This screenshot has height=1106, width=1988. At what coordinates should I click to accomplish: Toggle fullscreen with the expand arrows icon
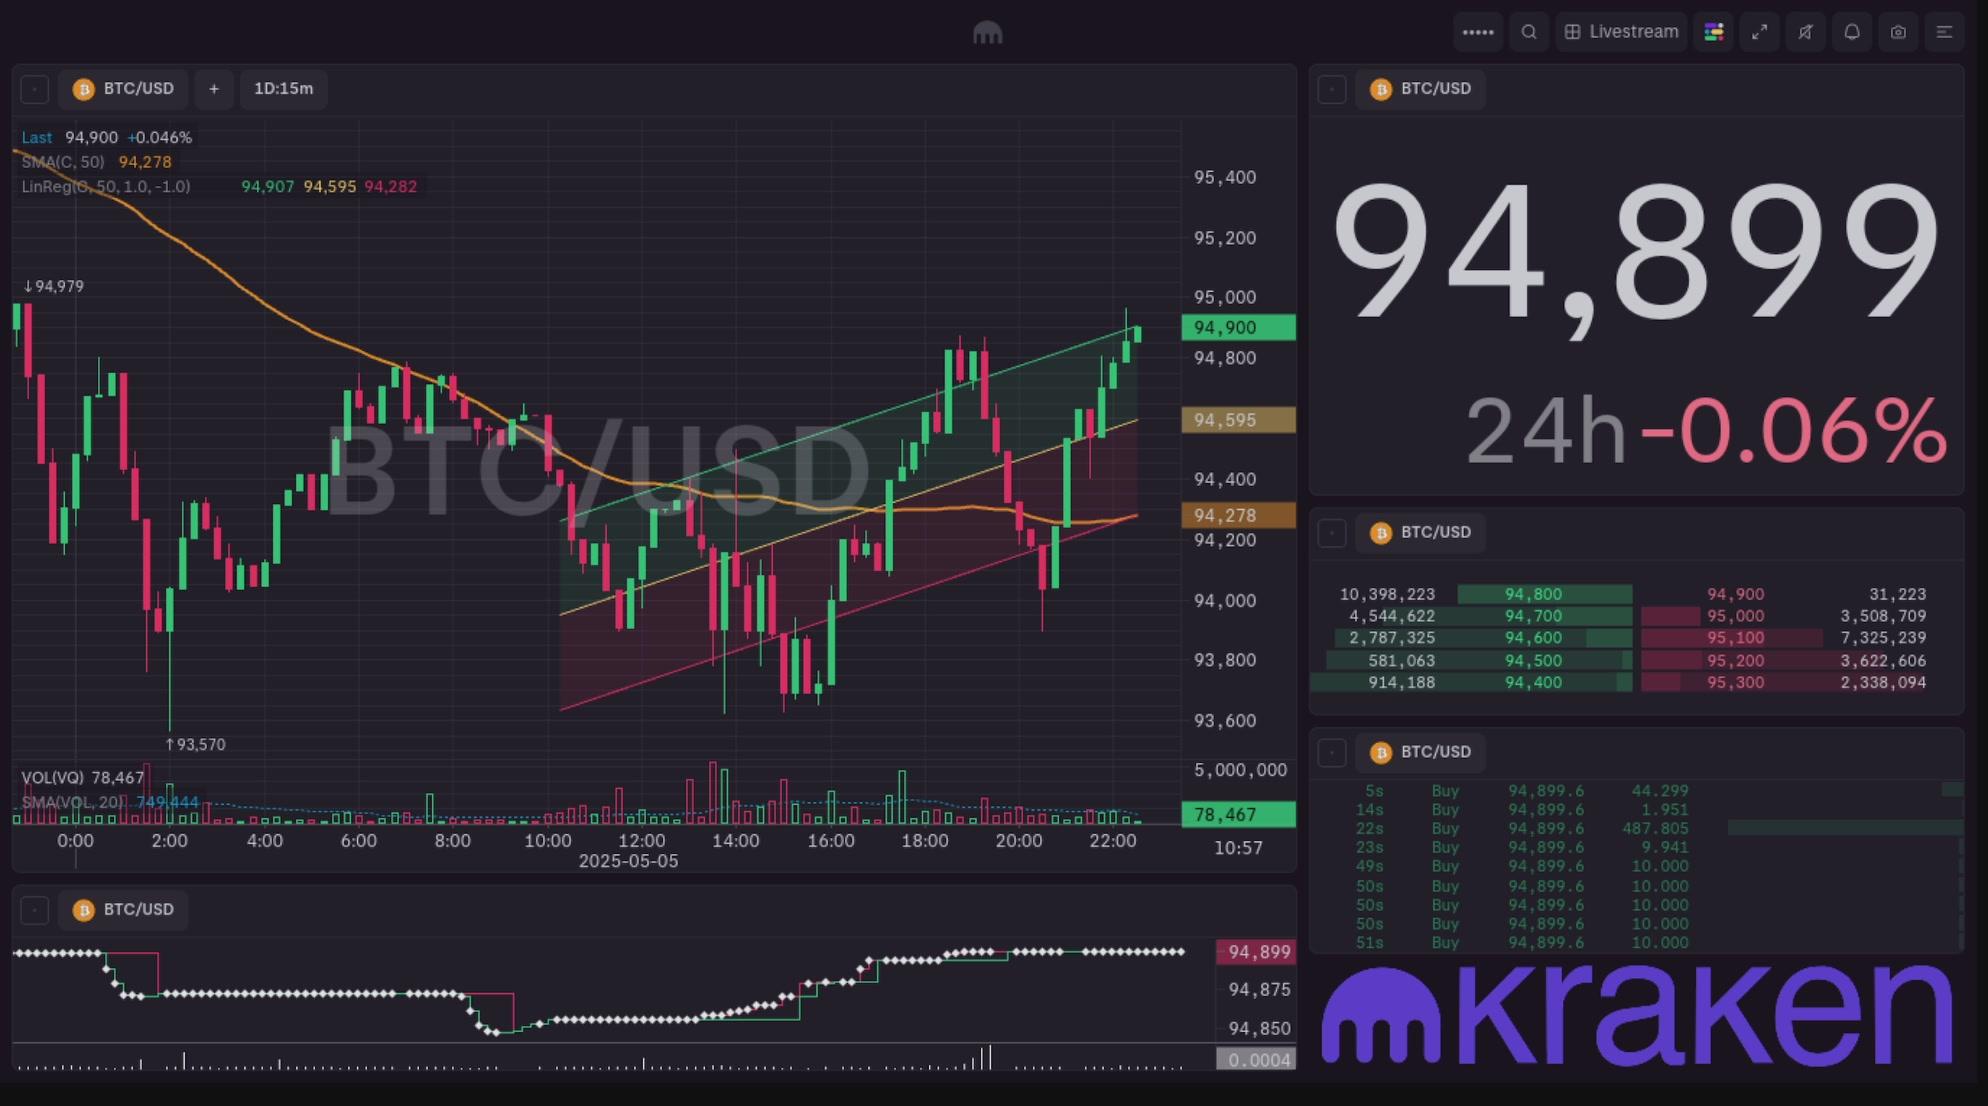click(x=1759, y=32)
